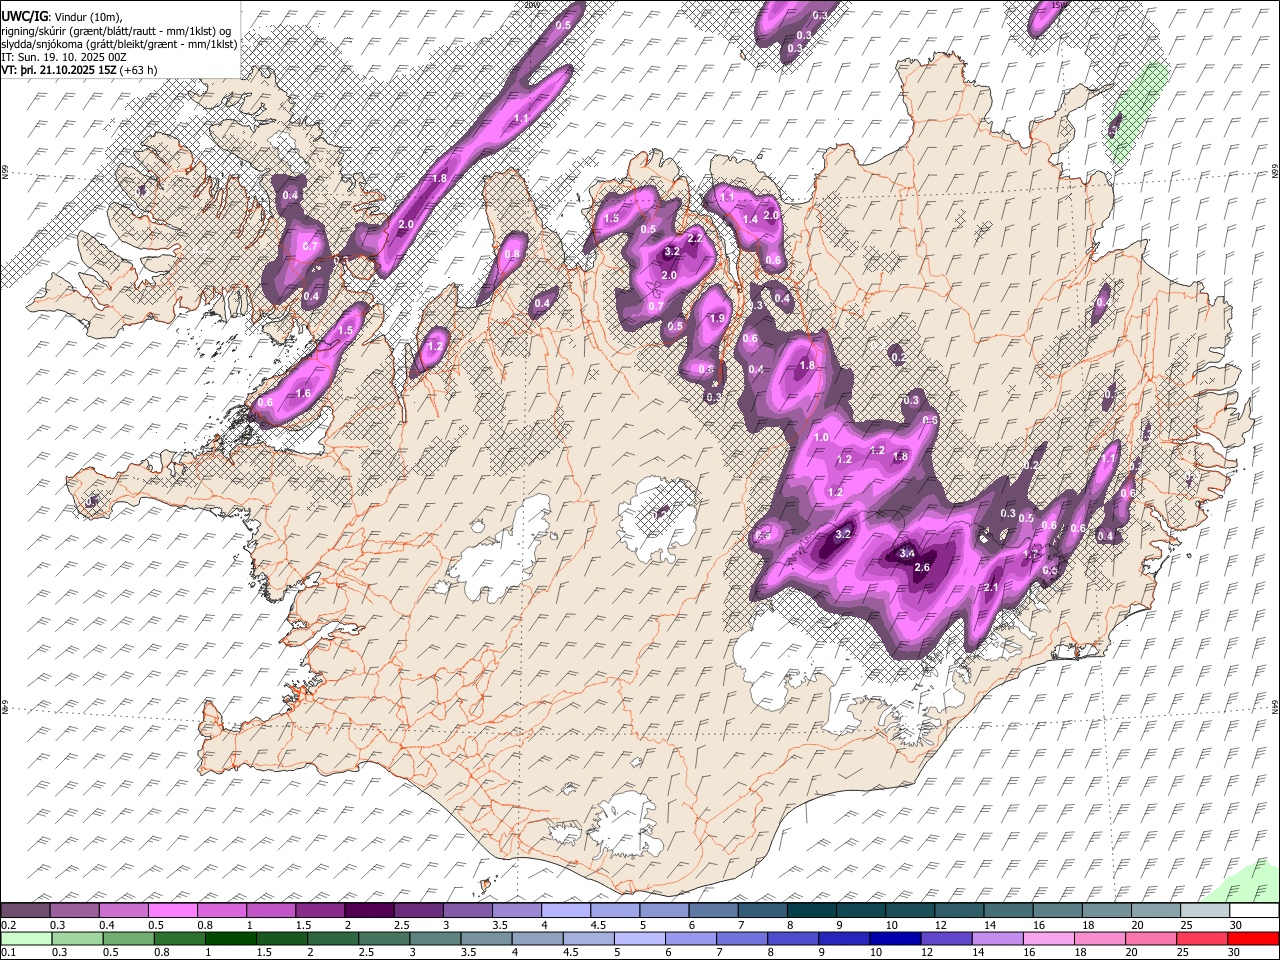Click the red swatch between 25 and 30, lower row
Viewport: 1280px width, 960px height.
(x=1202, y=938)
